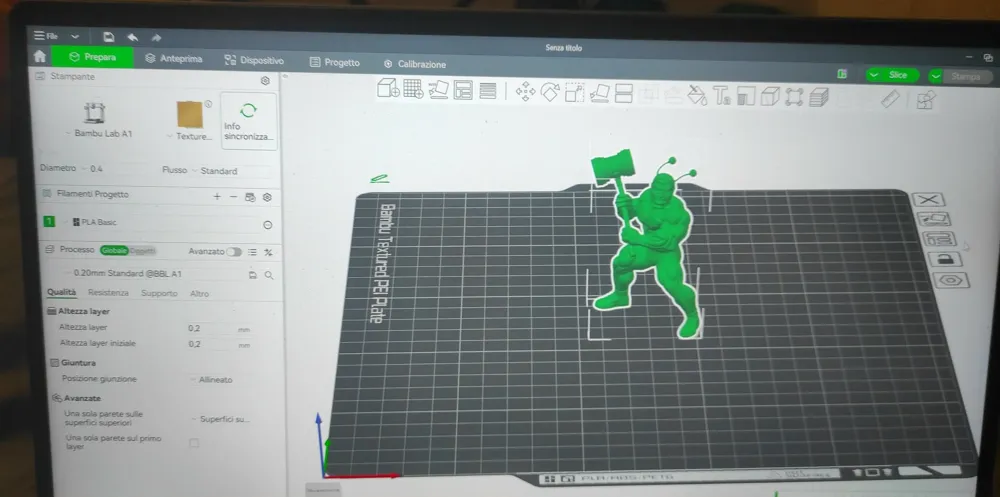Open the Bambu Lab A1 printer dropdown
This screenshot has width=1000, height=497.
(99, 134)
